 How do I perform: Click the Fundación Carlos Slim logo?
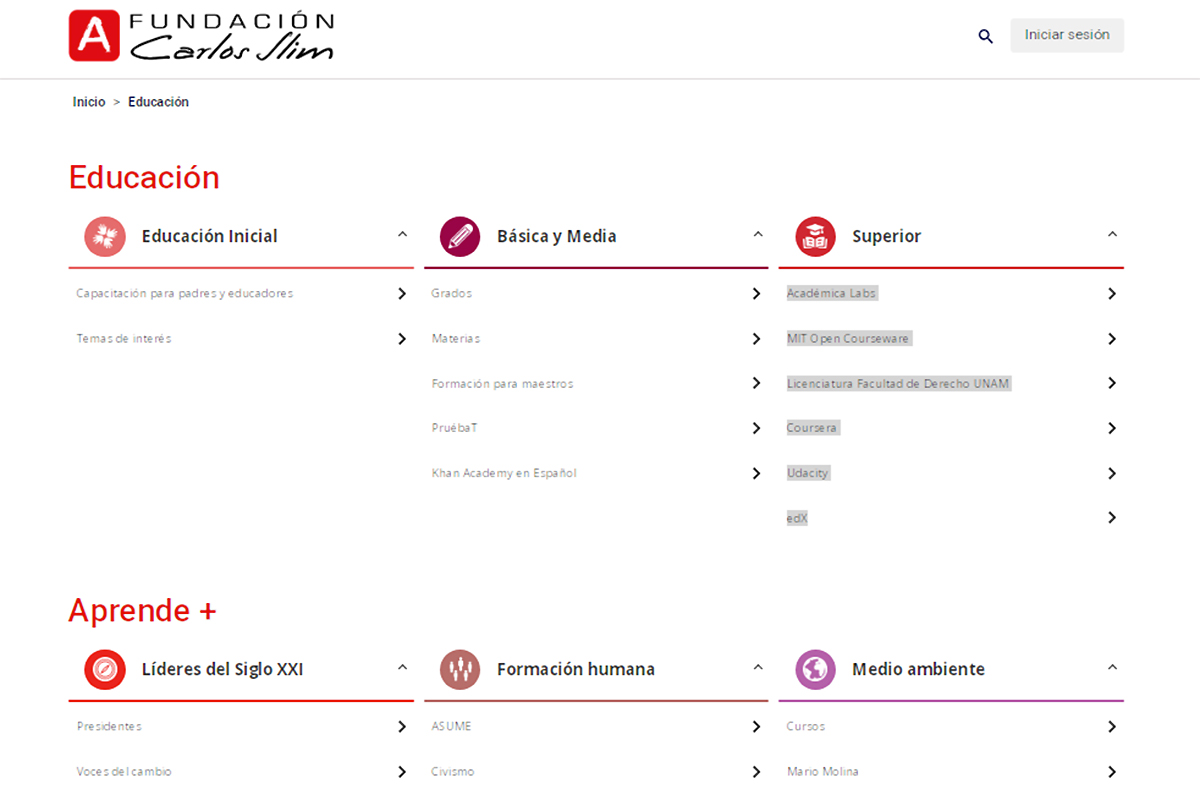(x=201, y=36)
